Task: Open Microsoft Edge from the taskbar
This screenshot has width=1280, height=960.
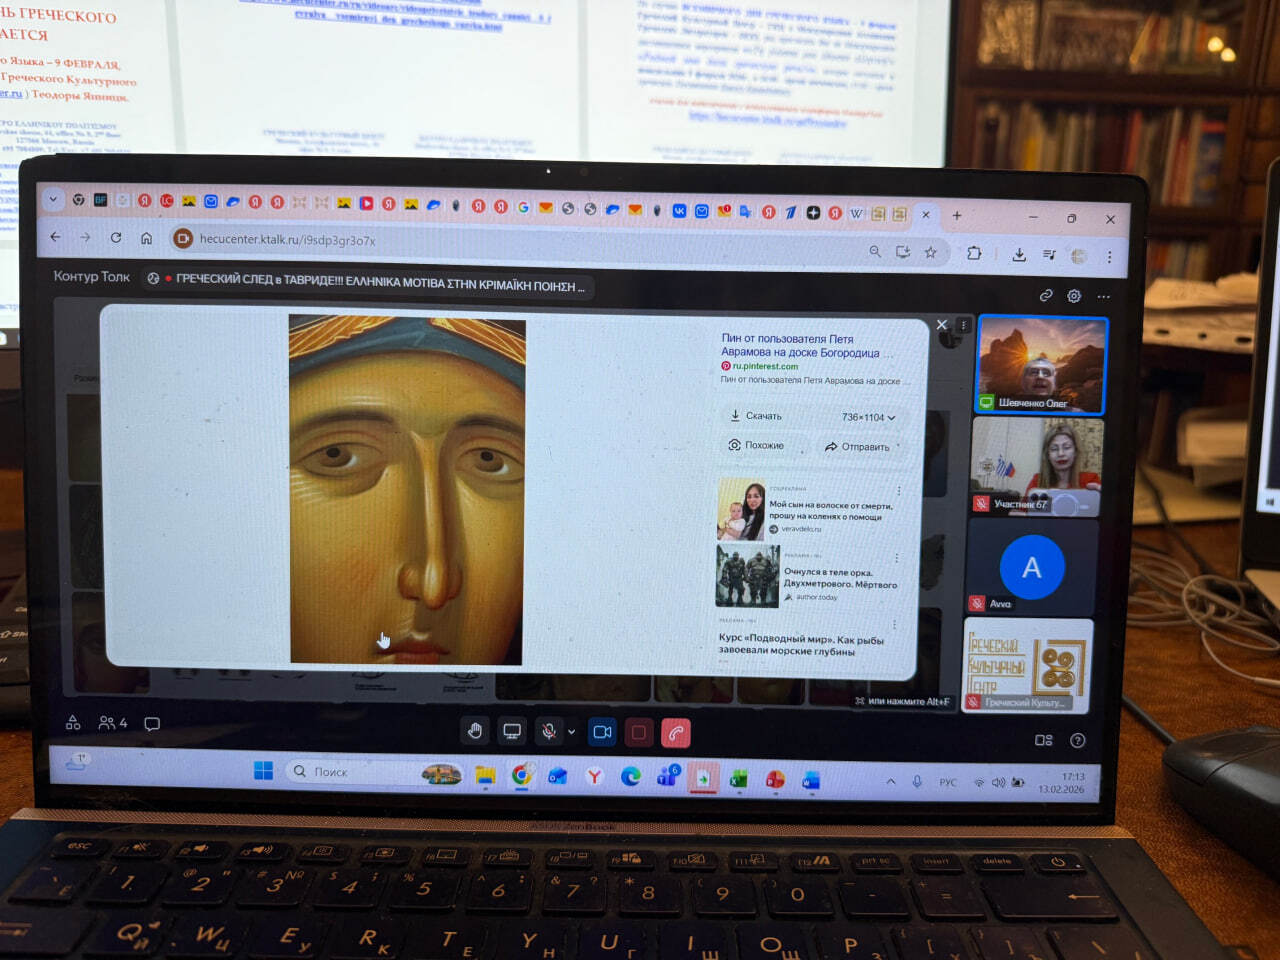Action: pos(630,776)
